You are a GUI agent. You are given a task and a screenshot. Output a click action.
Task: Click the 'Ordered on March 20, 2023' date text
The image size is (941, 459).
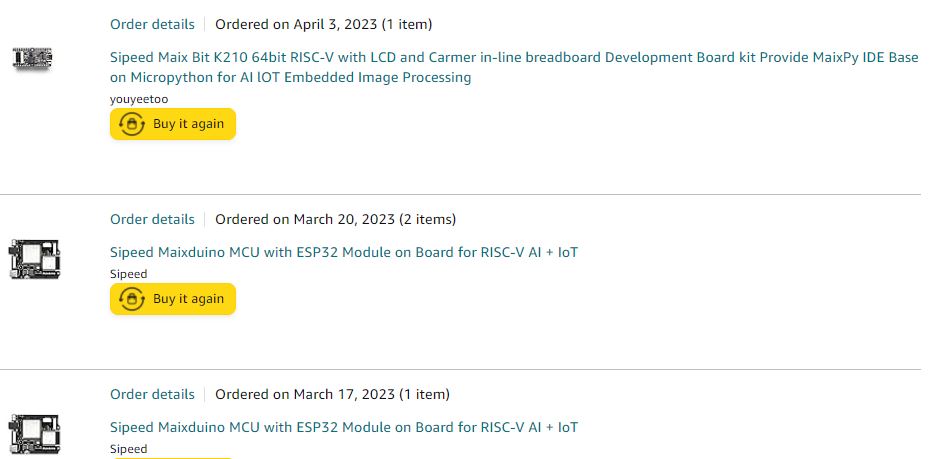click(x=305, y=220)
